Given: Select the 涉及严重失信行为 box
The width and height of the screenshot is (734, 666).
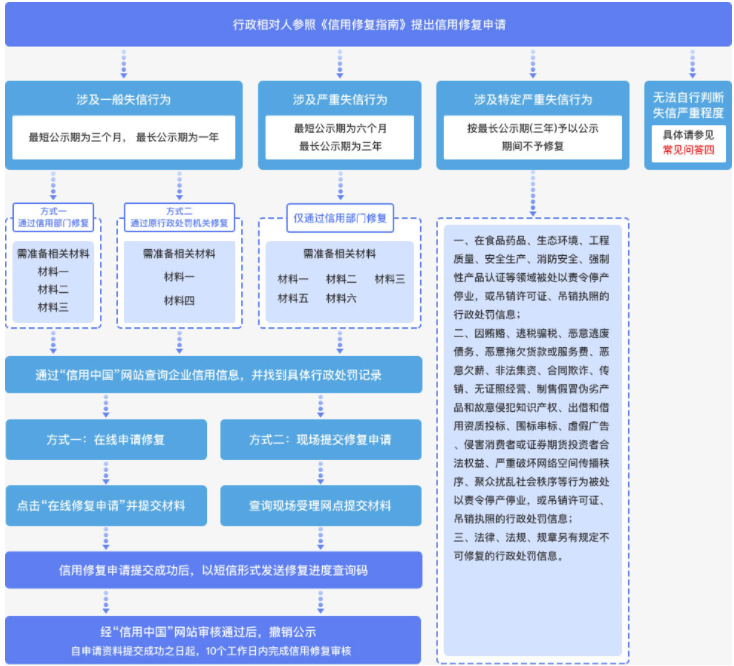Looking at the screenshot, I should (339, 99).
